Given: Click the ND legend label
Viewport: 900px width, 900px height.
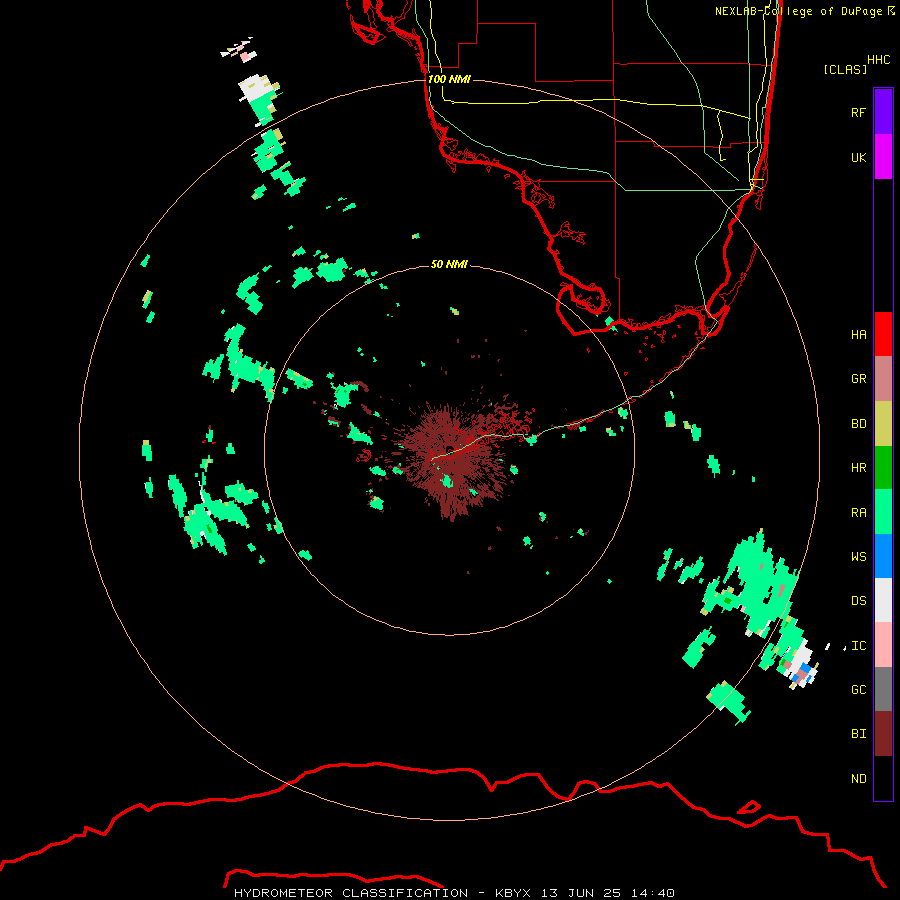Looking at the screenshot, I should (x=858, y=779).
